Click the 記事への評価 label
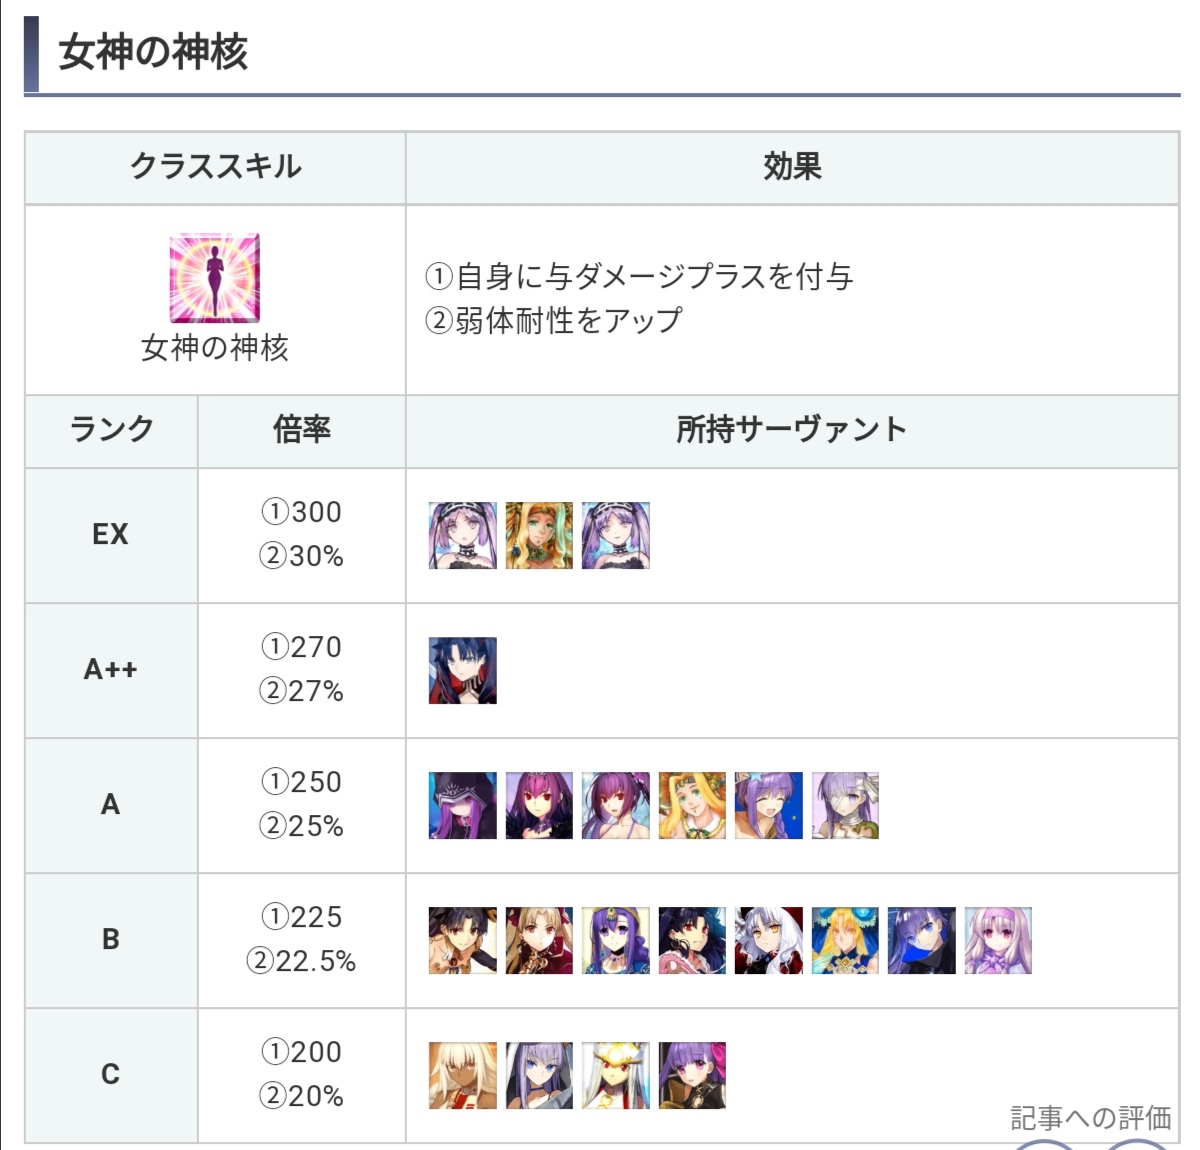The image size is (1200, 1150). click(1091, 1118)
